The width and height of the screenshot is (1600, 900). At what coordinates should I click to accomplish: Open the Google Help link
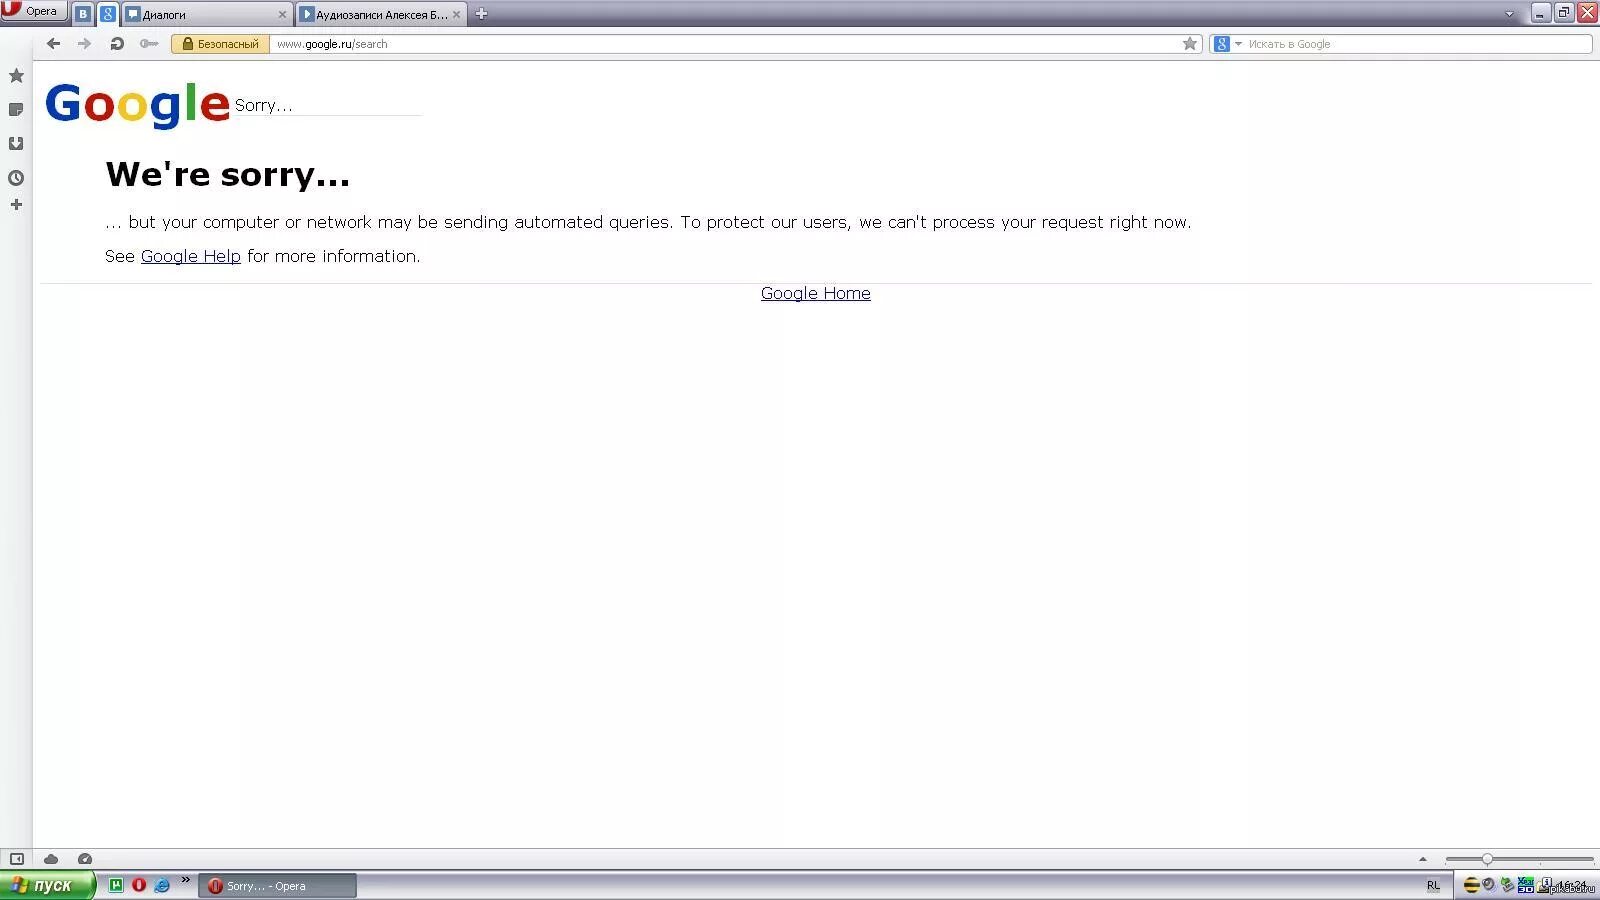[191, 256]
